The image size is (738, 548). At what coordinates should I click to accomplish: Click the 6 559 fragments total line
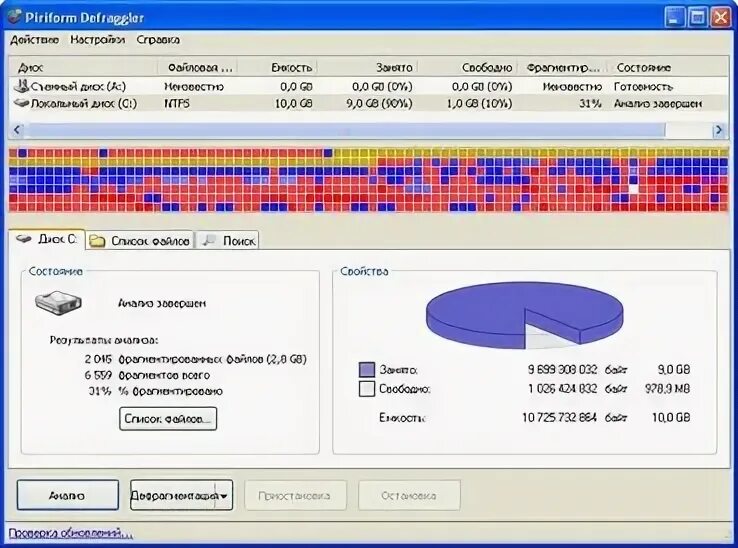147,375
